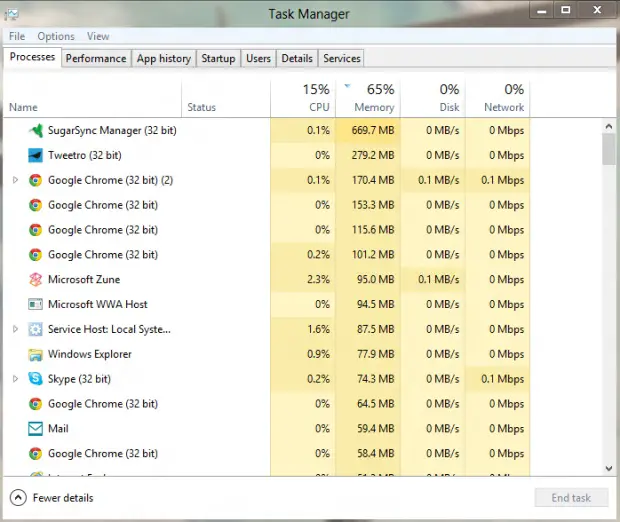620x522 pixels.
Task: Click the Tweetro app icon
Action: (x=36, y=155)
